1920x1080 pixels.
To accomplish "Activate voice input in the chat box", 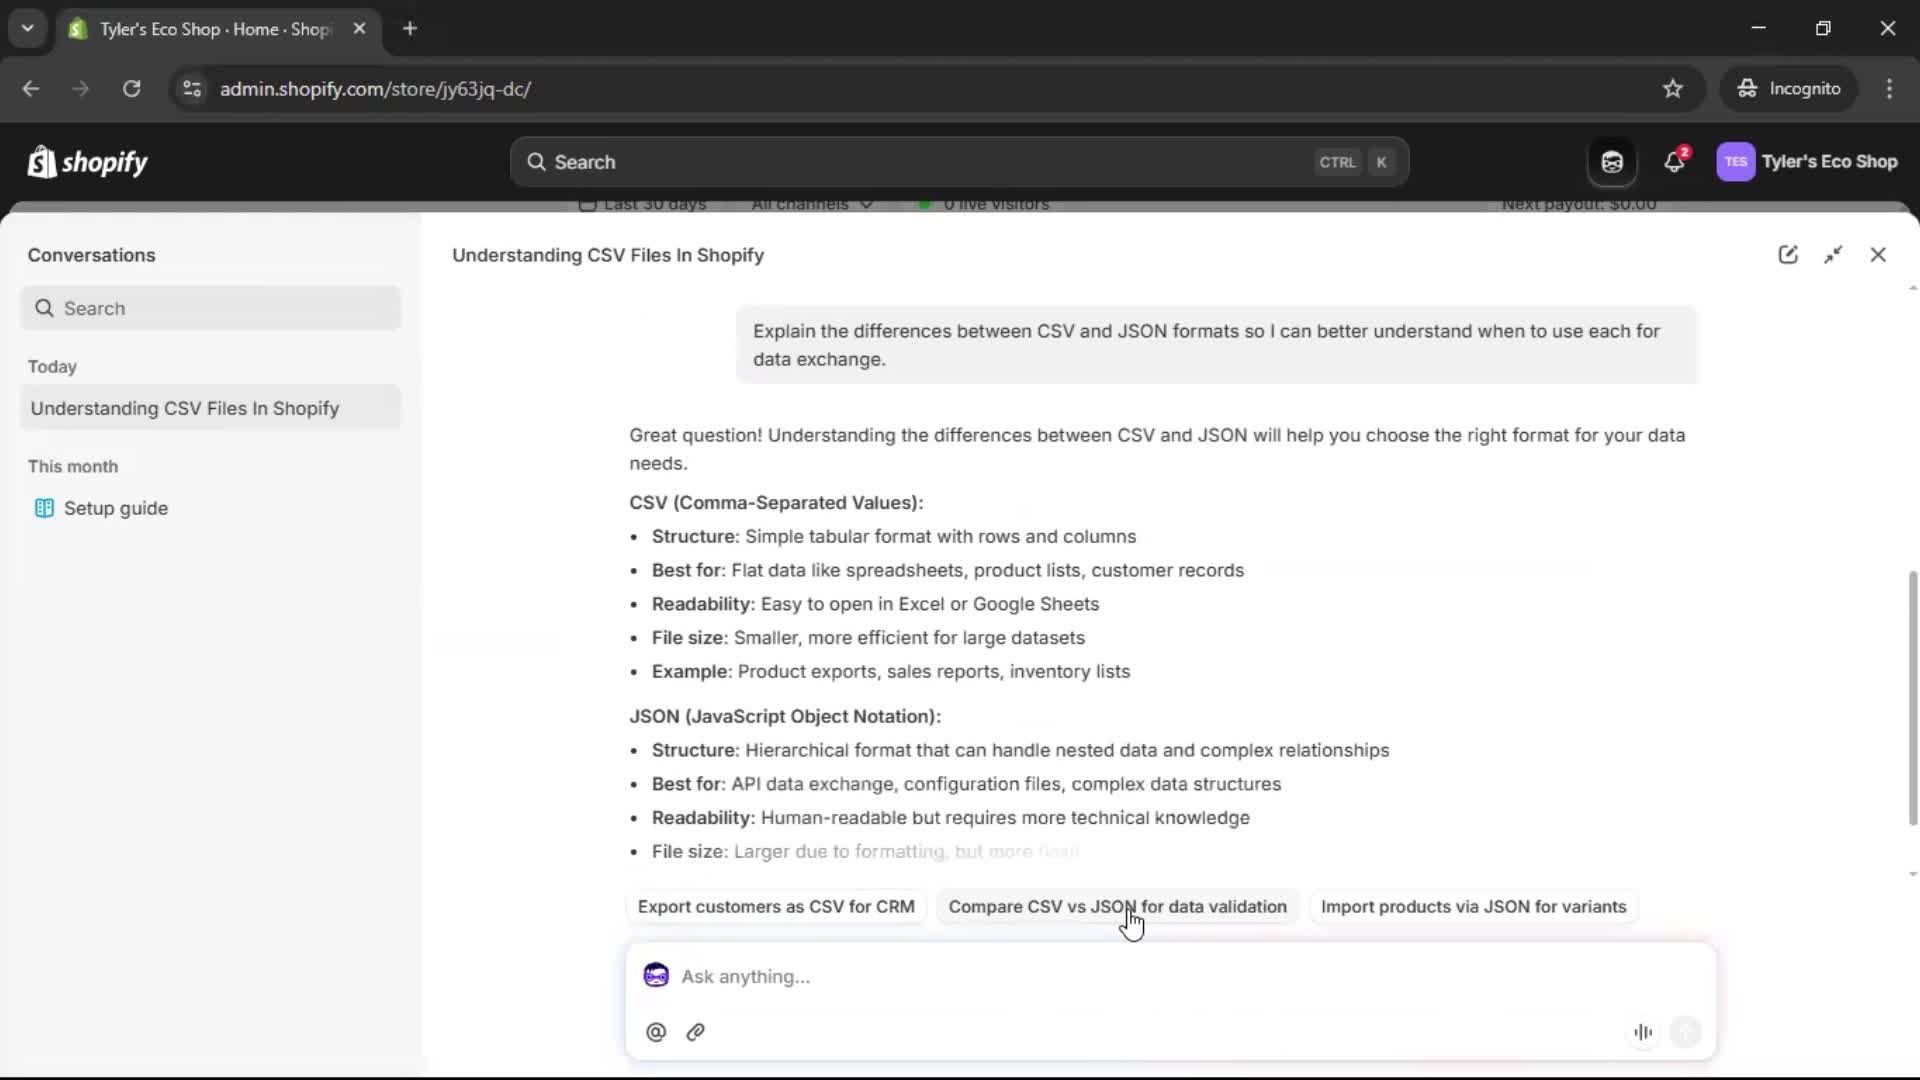I will point(1643,1031).
